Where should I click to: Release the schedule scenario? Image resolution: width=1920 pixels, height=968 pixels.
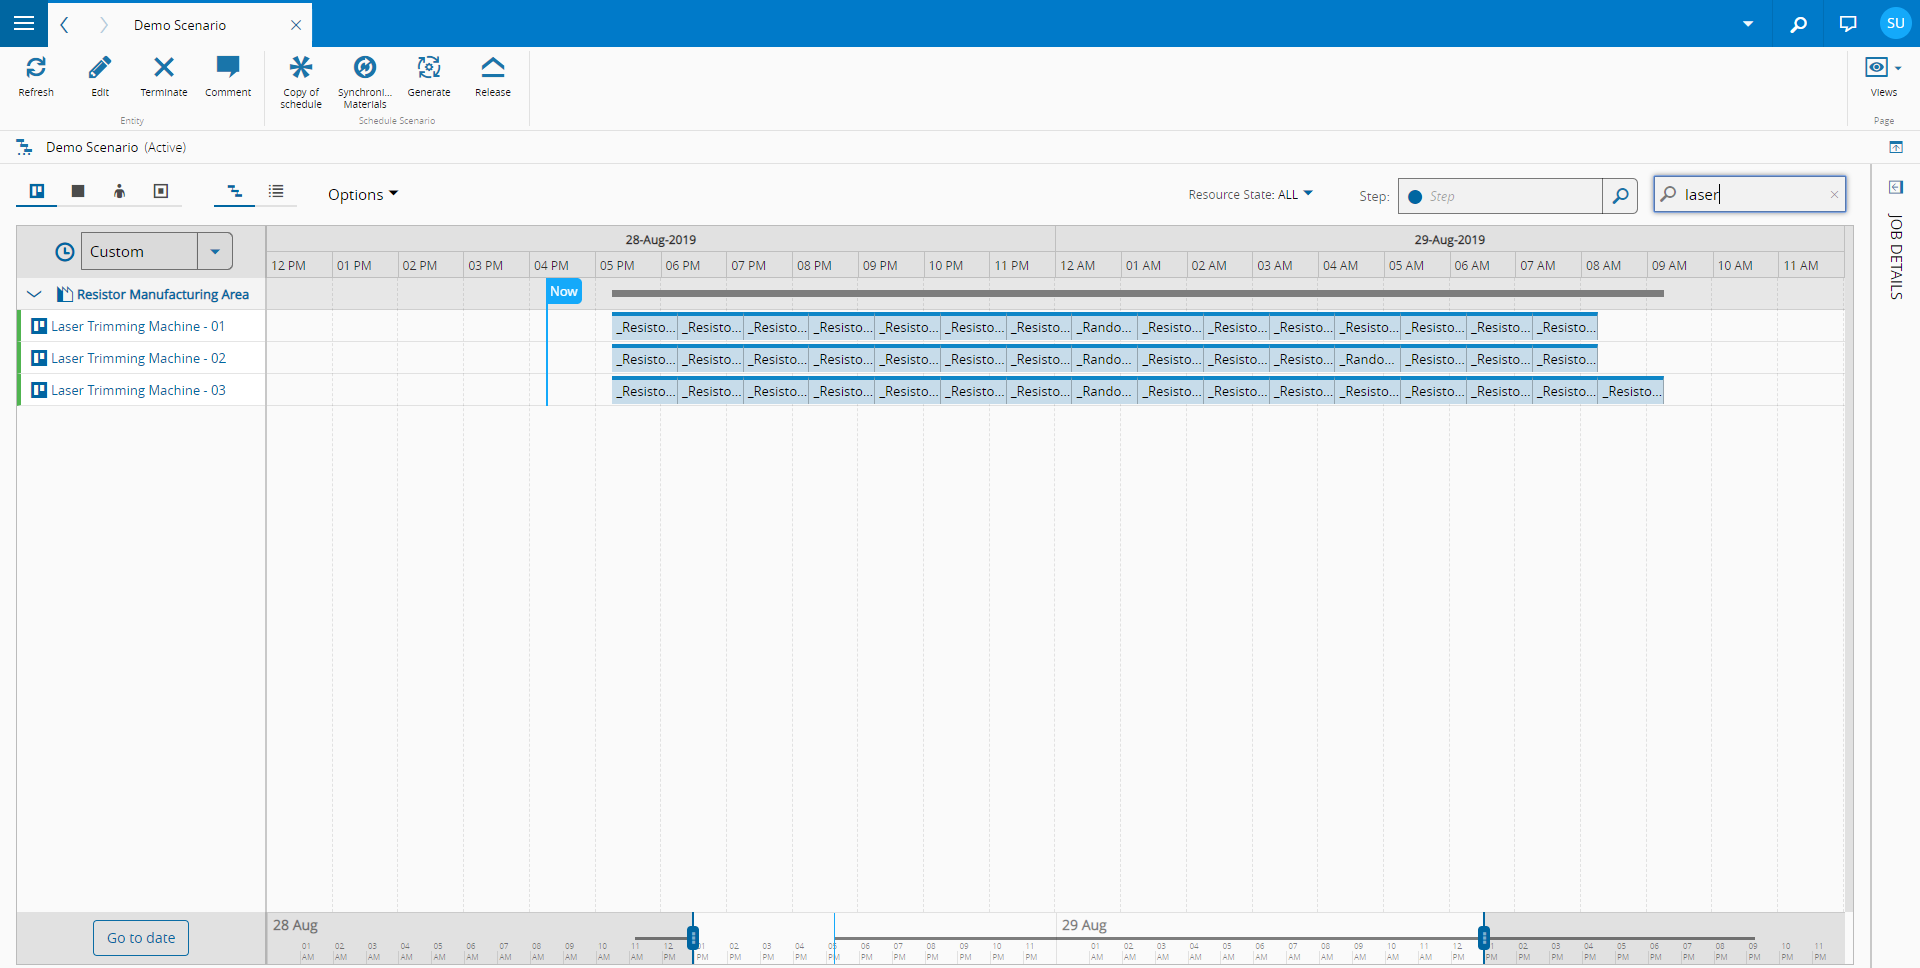click(493, 68)
